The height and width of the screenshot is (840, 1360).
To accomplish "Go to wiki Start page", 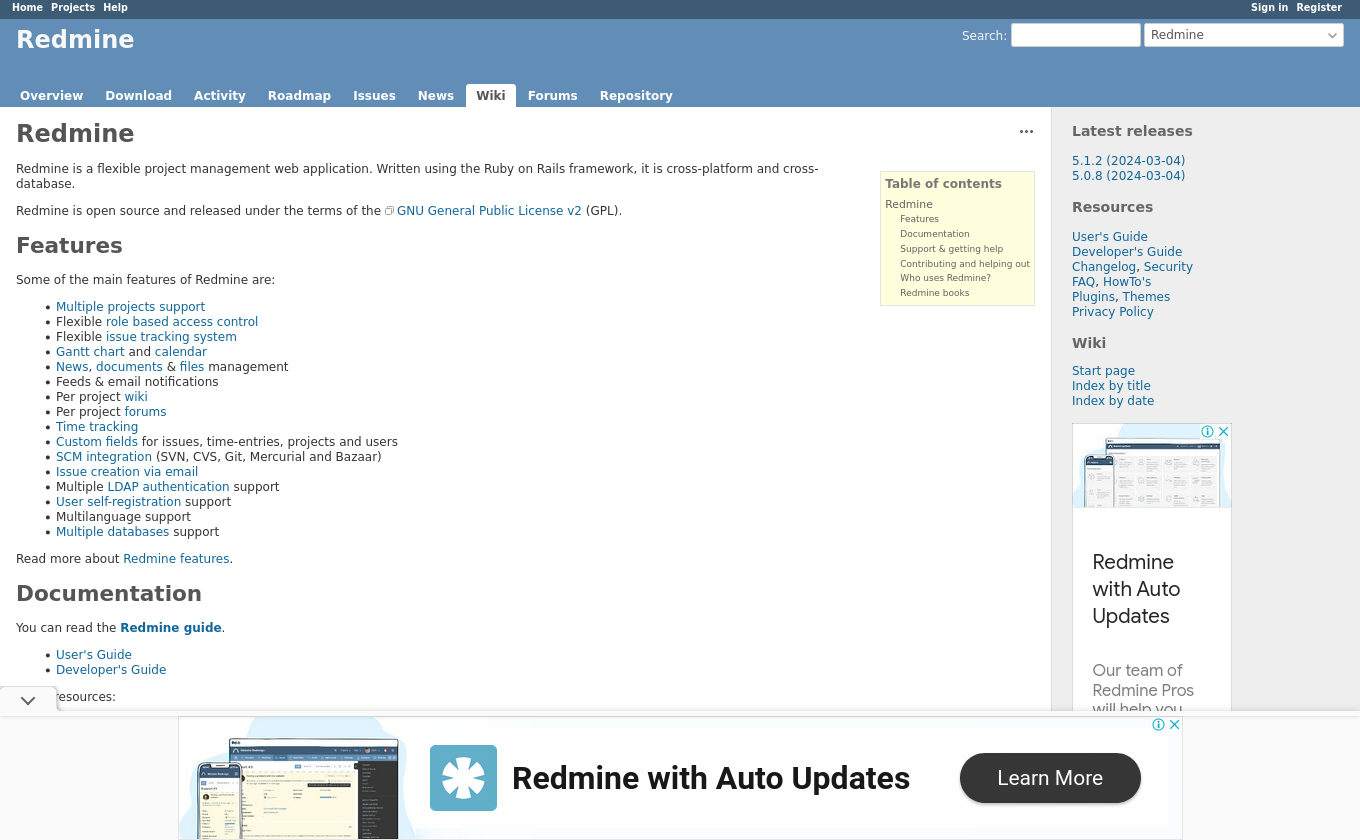I will click(1103, 371).
